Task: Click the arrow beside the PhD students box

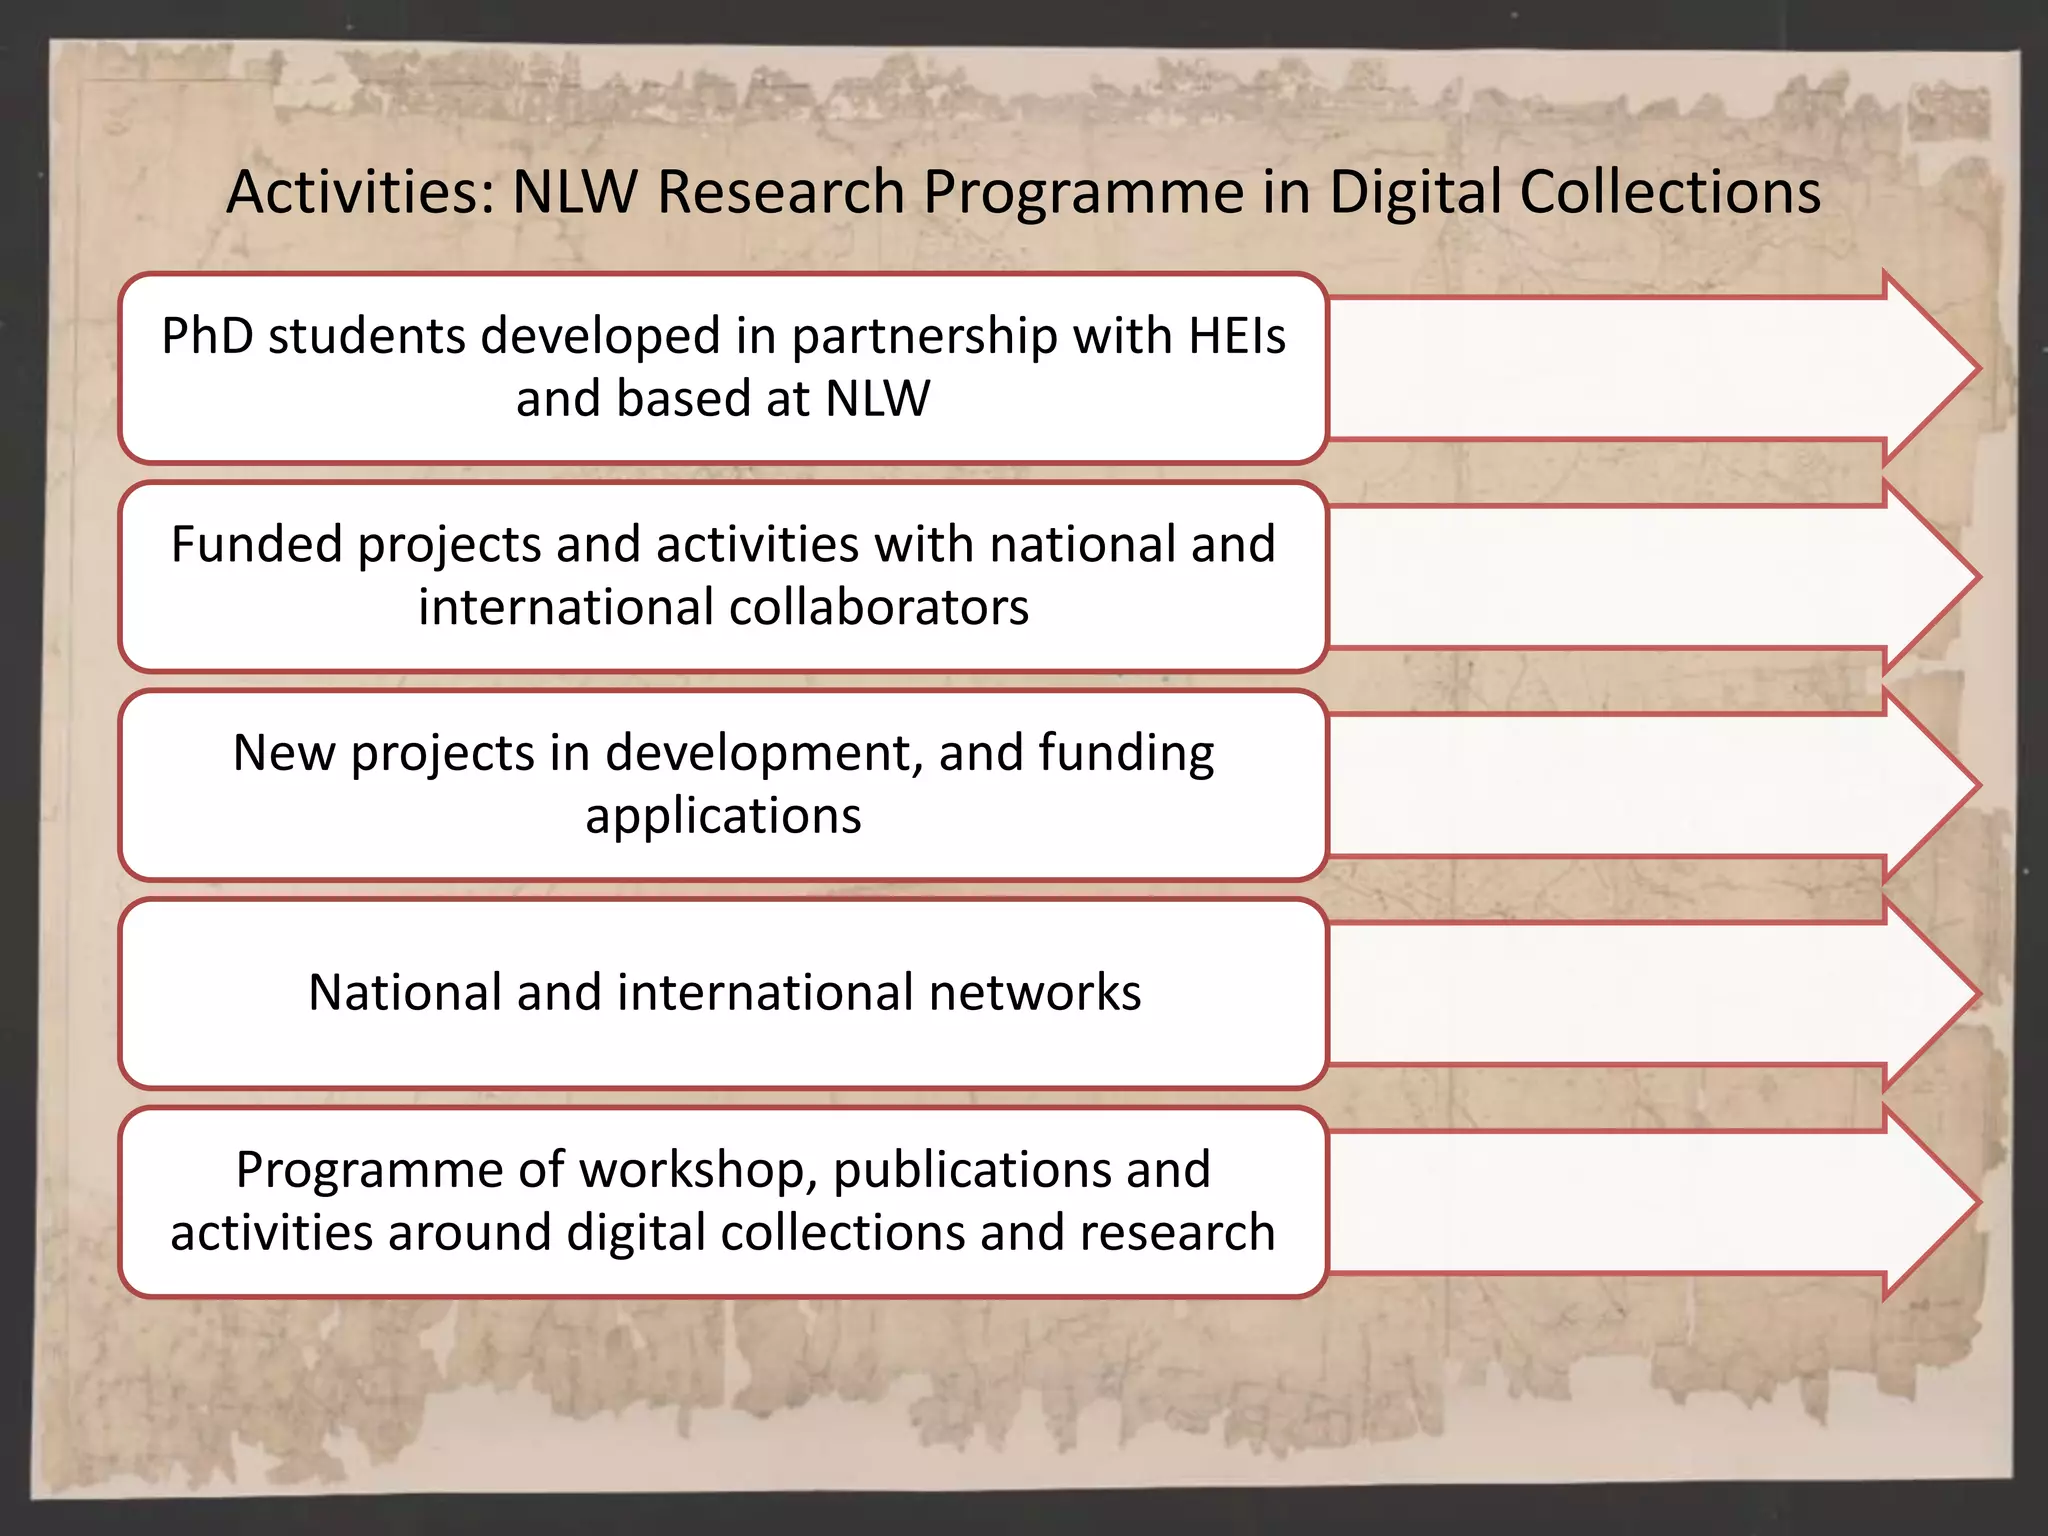Action: pos(1655,368)
